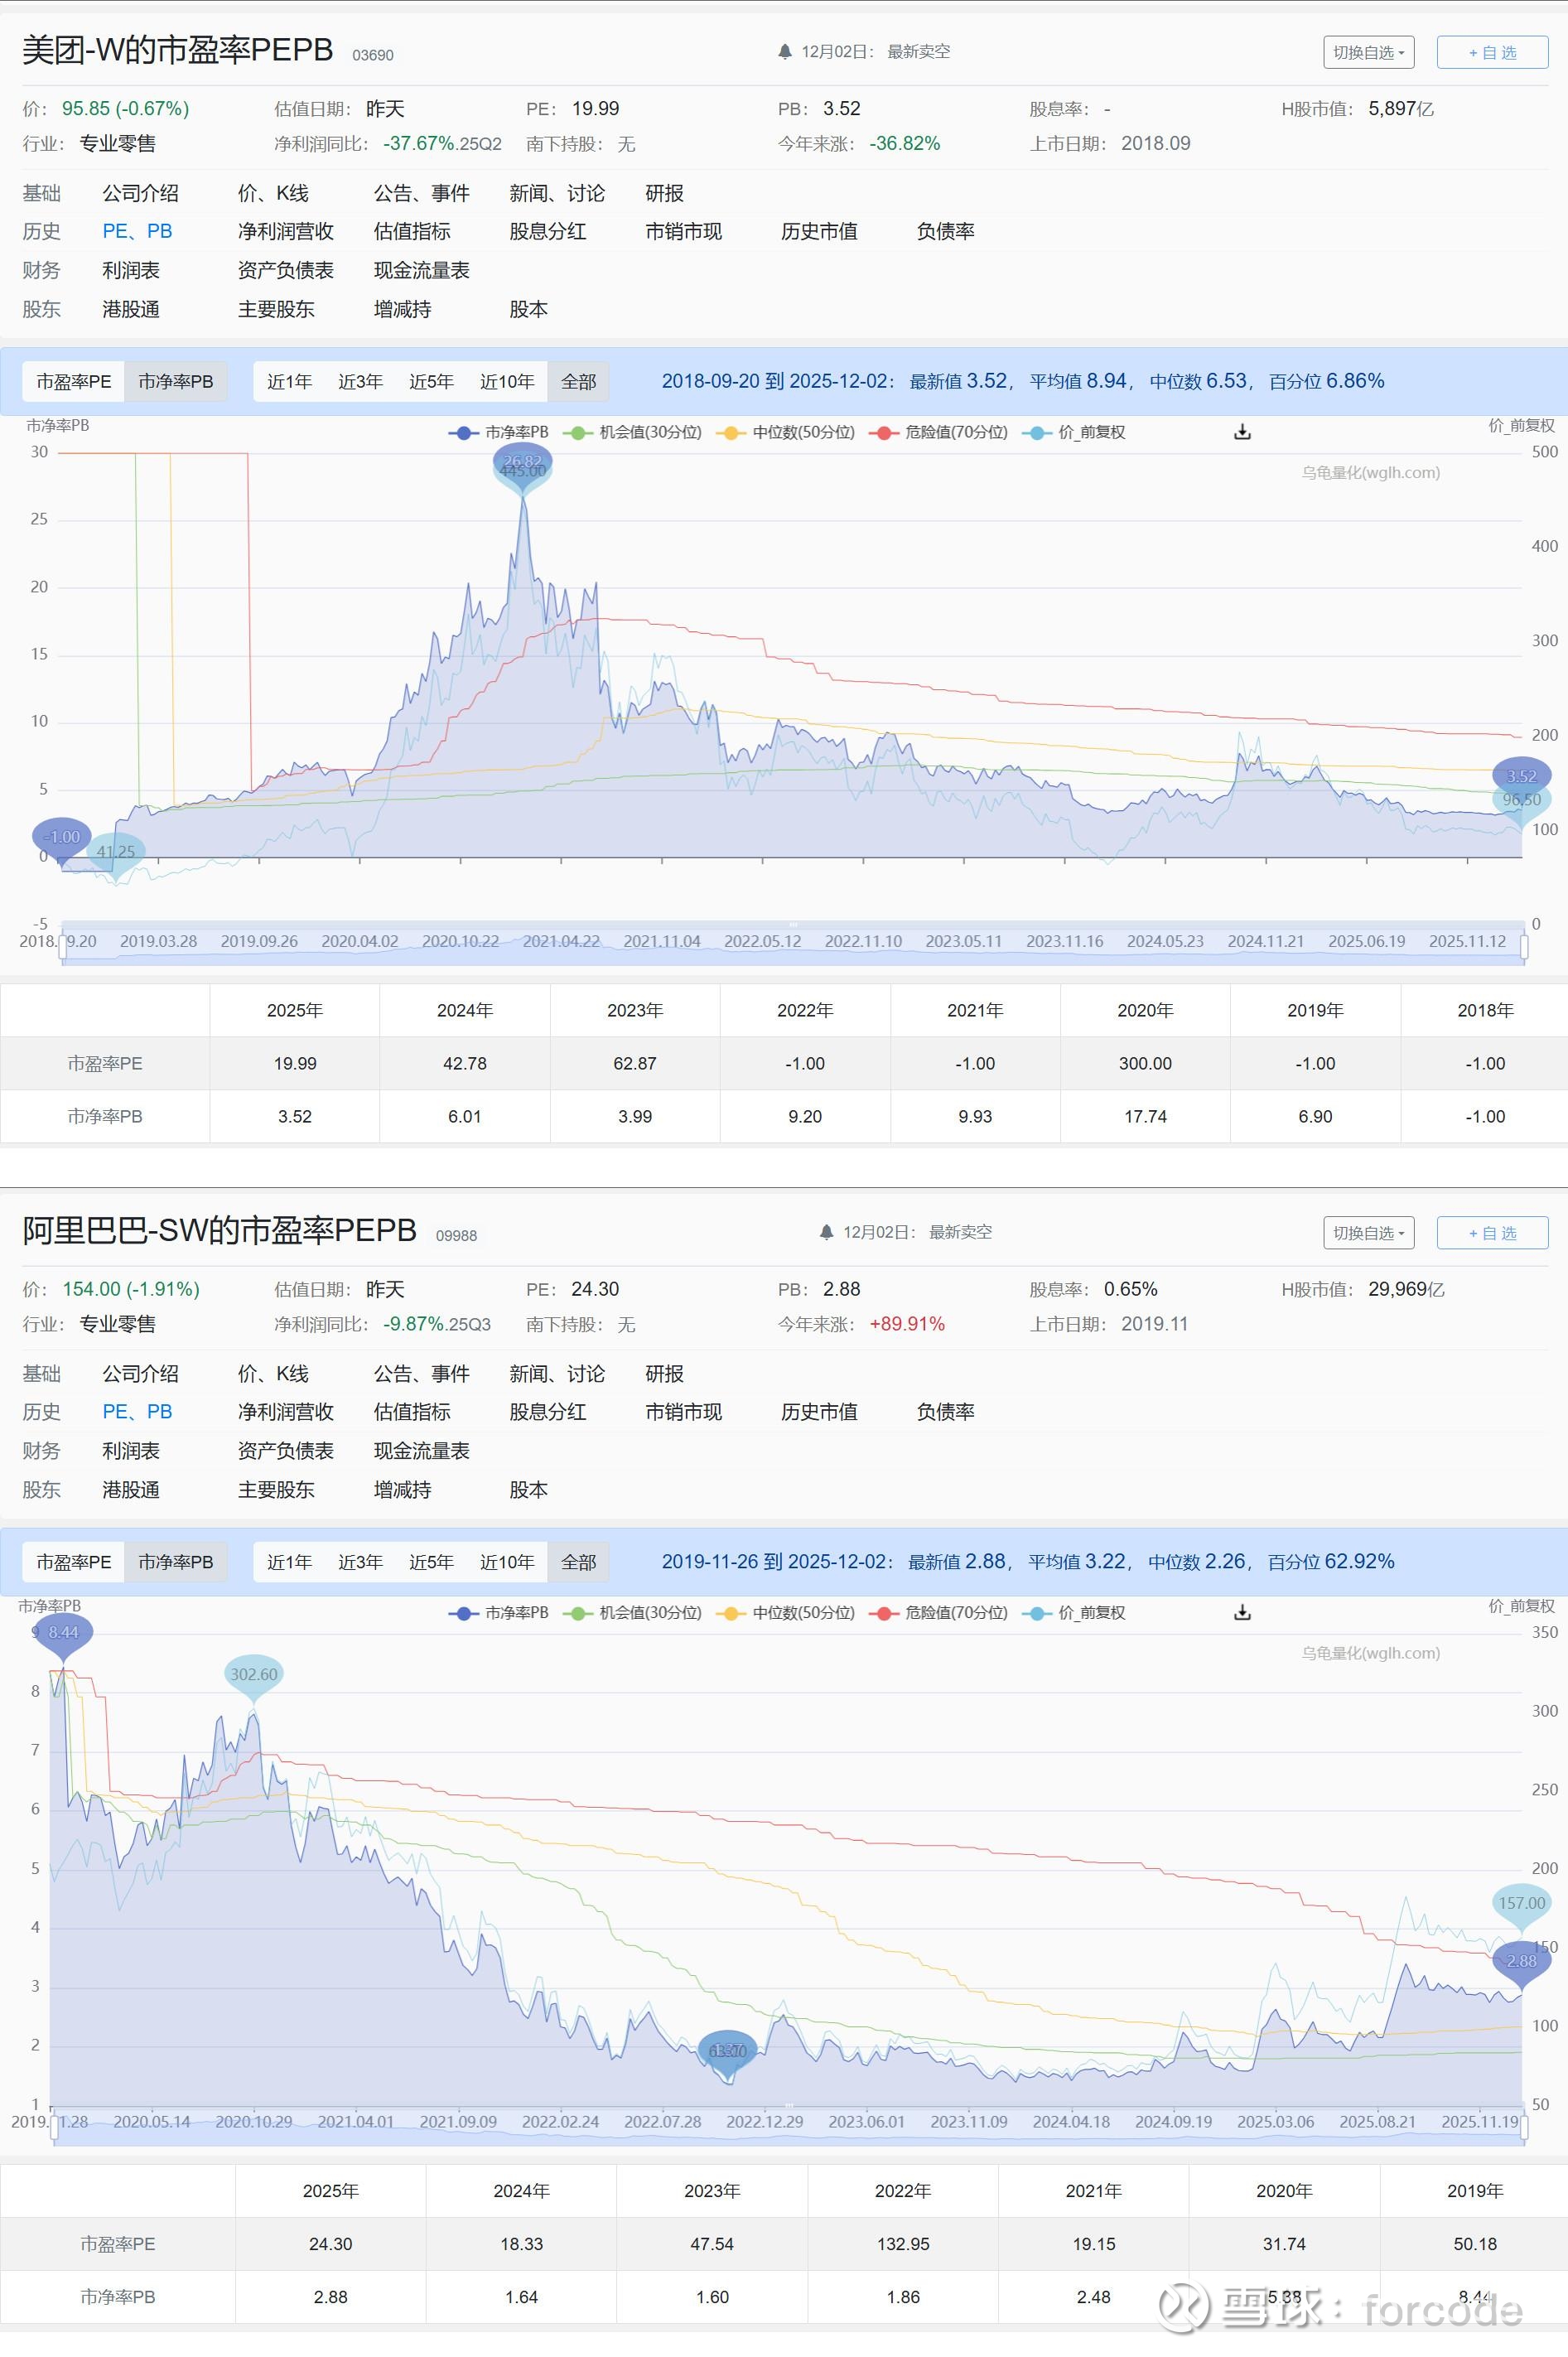The height and width of the screenshot is (2357, 1568).
Task: Open 股本 link under Meituan
Action: [529, 309]
